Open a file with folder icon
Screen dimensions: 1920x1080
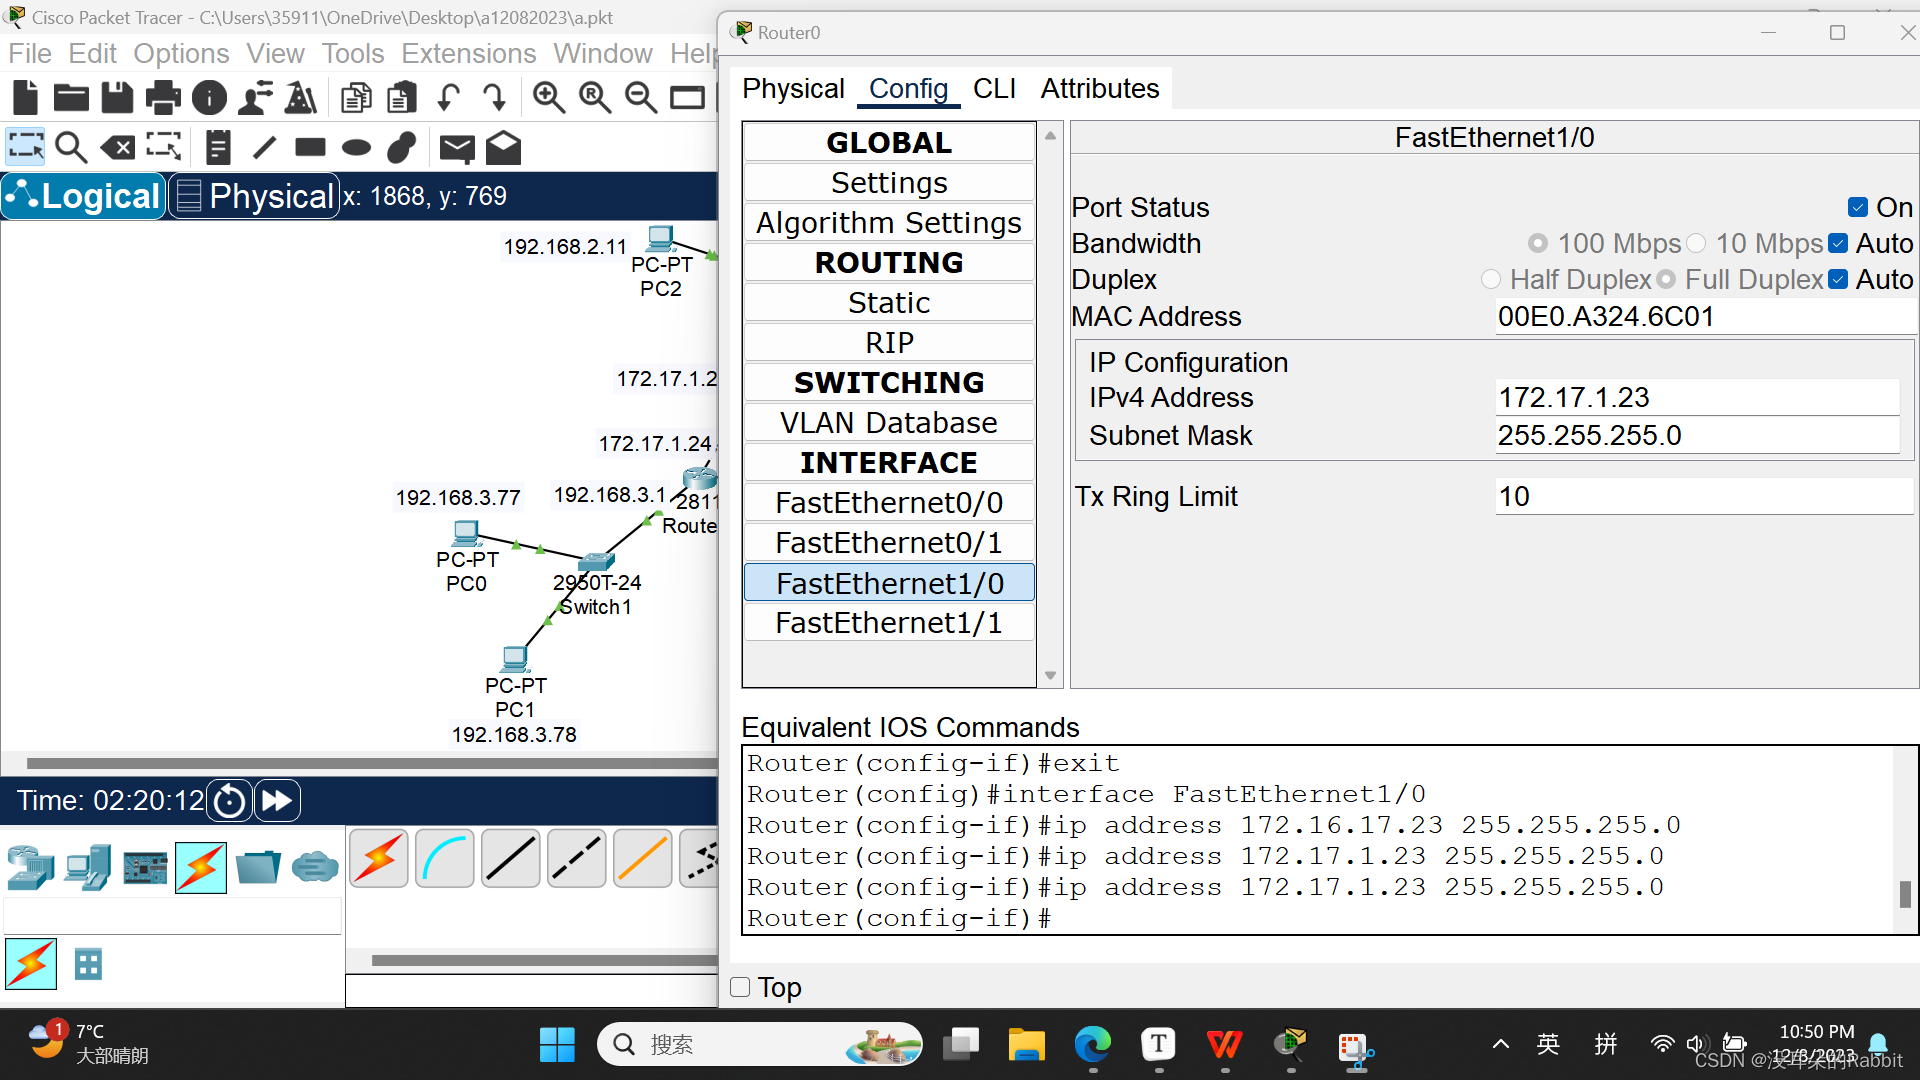(x=71, y=97)
